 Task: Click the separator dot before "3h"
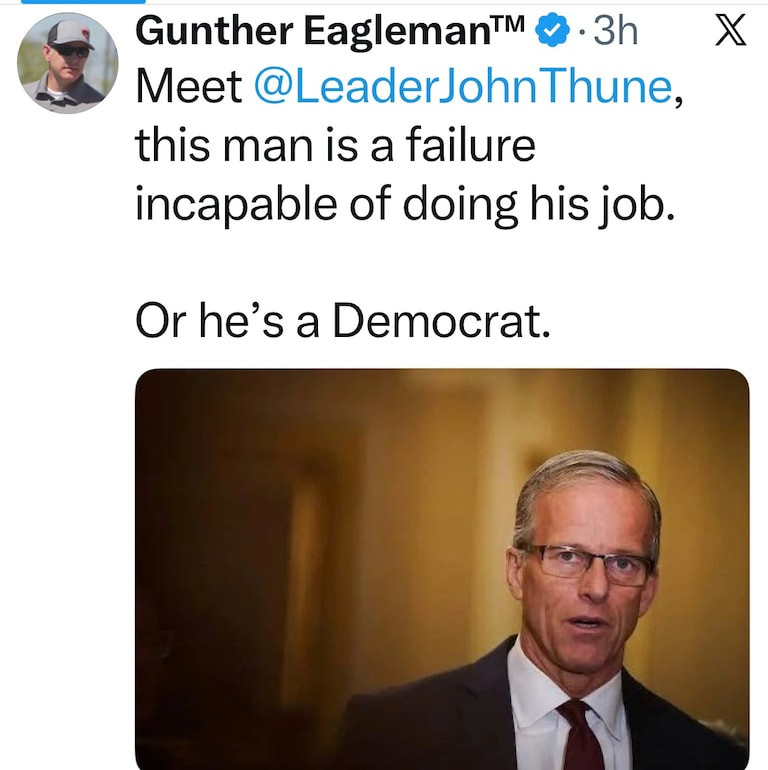[580, 33]
